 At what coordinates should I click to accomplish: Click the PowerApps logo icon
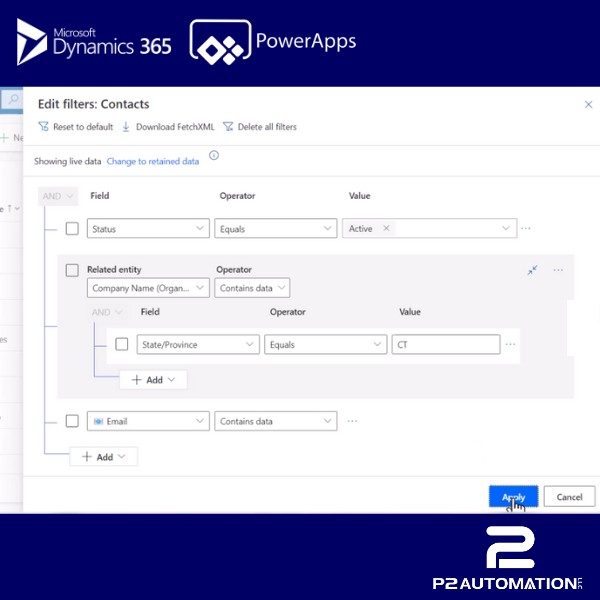(220, 42)
